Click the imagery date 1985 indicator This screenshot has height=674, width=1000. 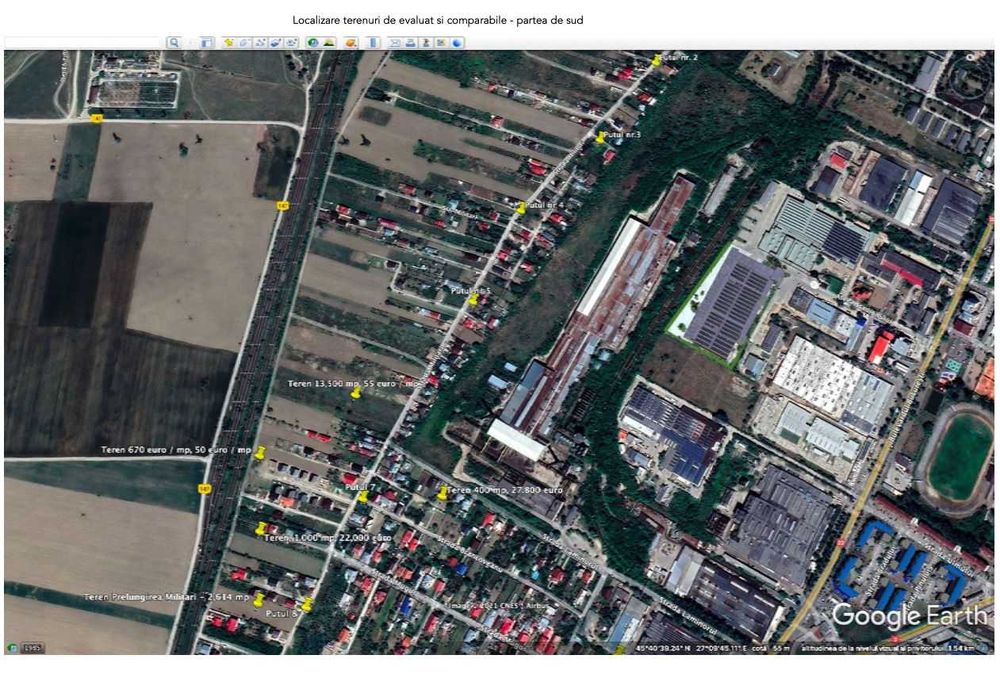[x=31, y=648]
